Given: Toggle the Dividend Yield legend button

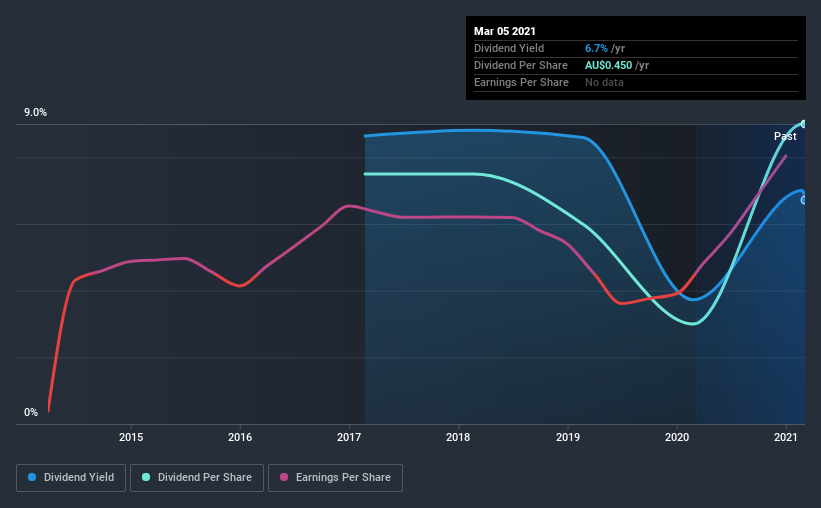Looking at the screenshot, I should point(71,478).
